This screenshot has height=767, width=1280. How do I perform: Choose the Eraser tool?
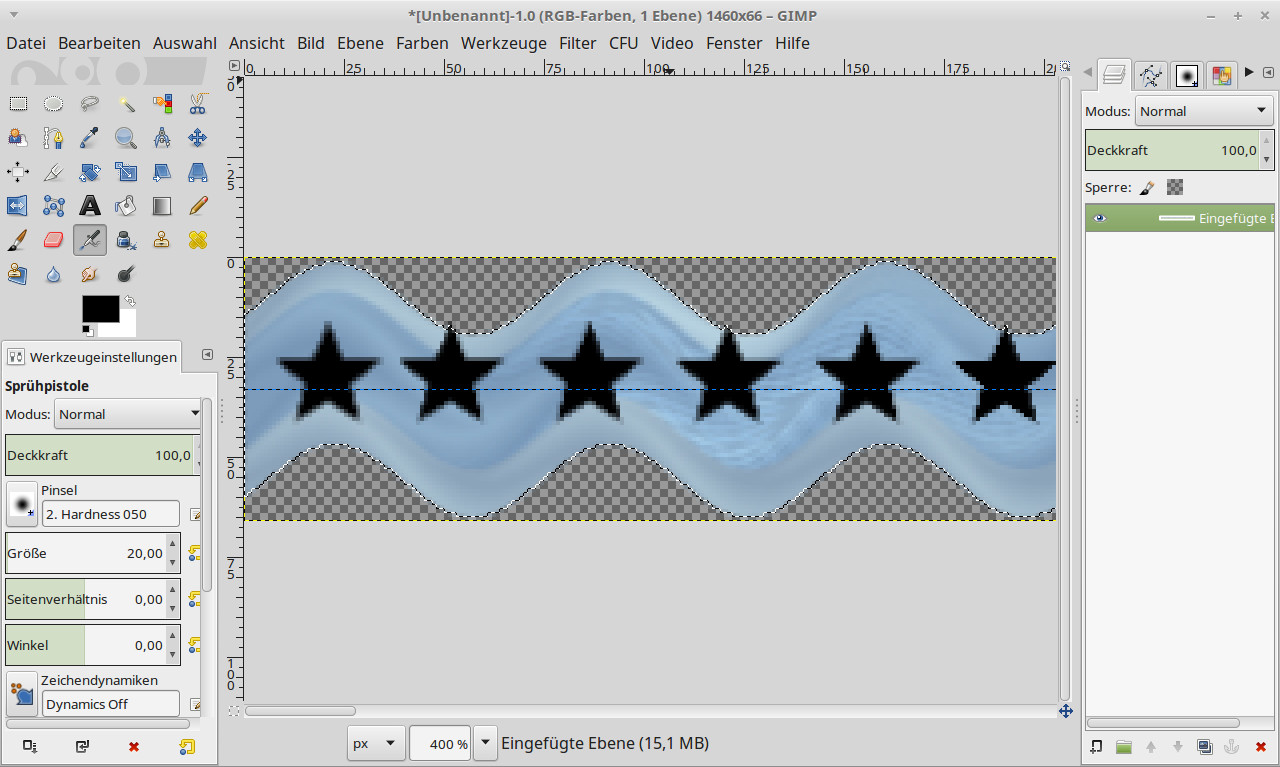[54, 240]
